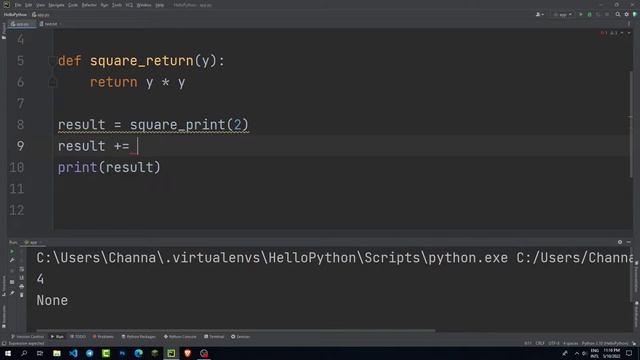Open the Run tool window button
Image resolution: width=640 pixels, height=360 pixels.
click(x=57, y=337)
